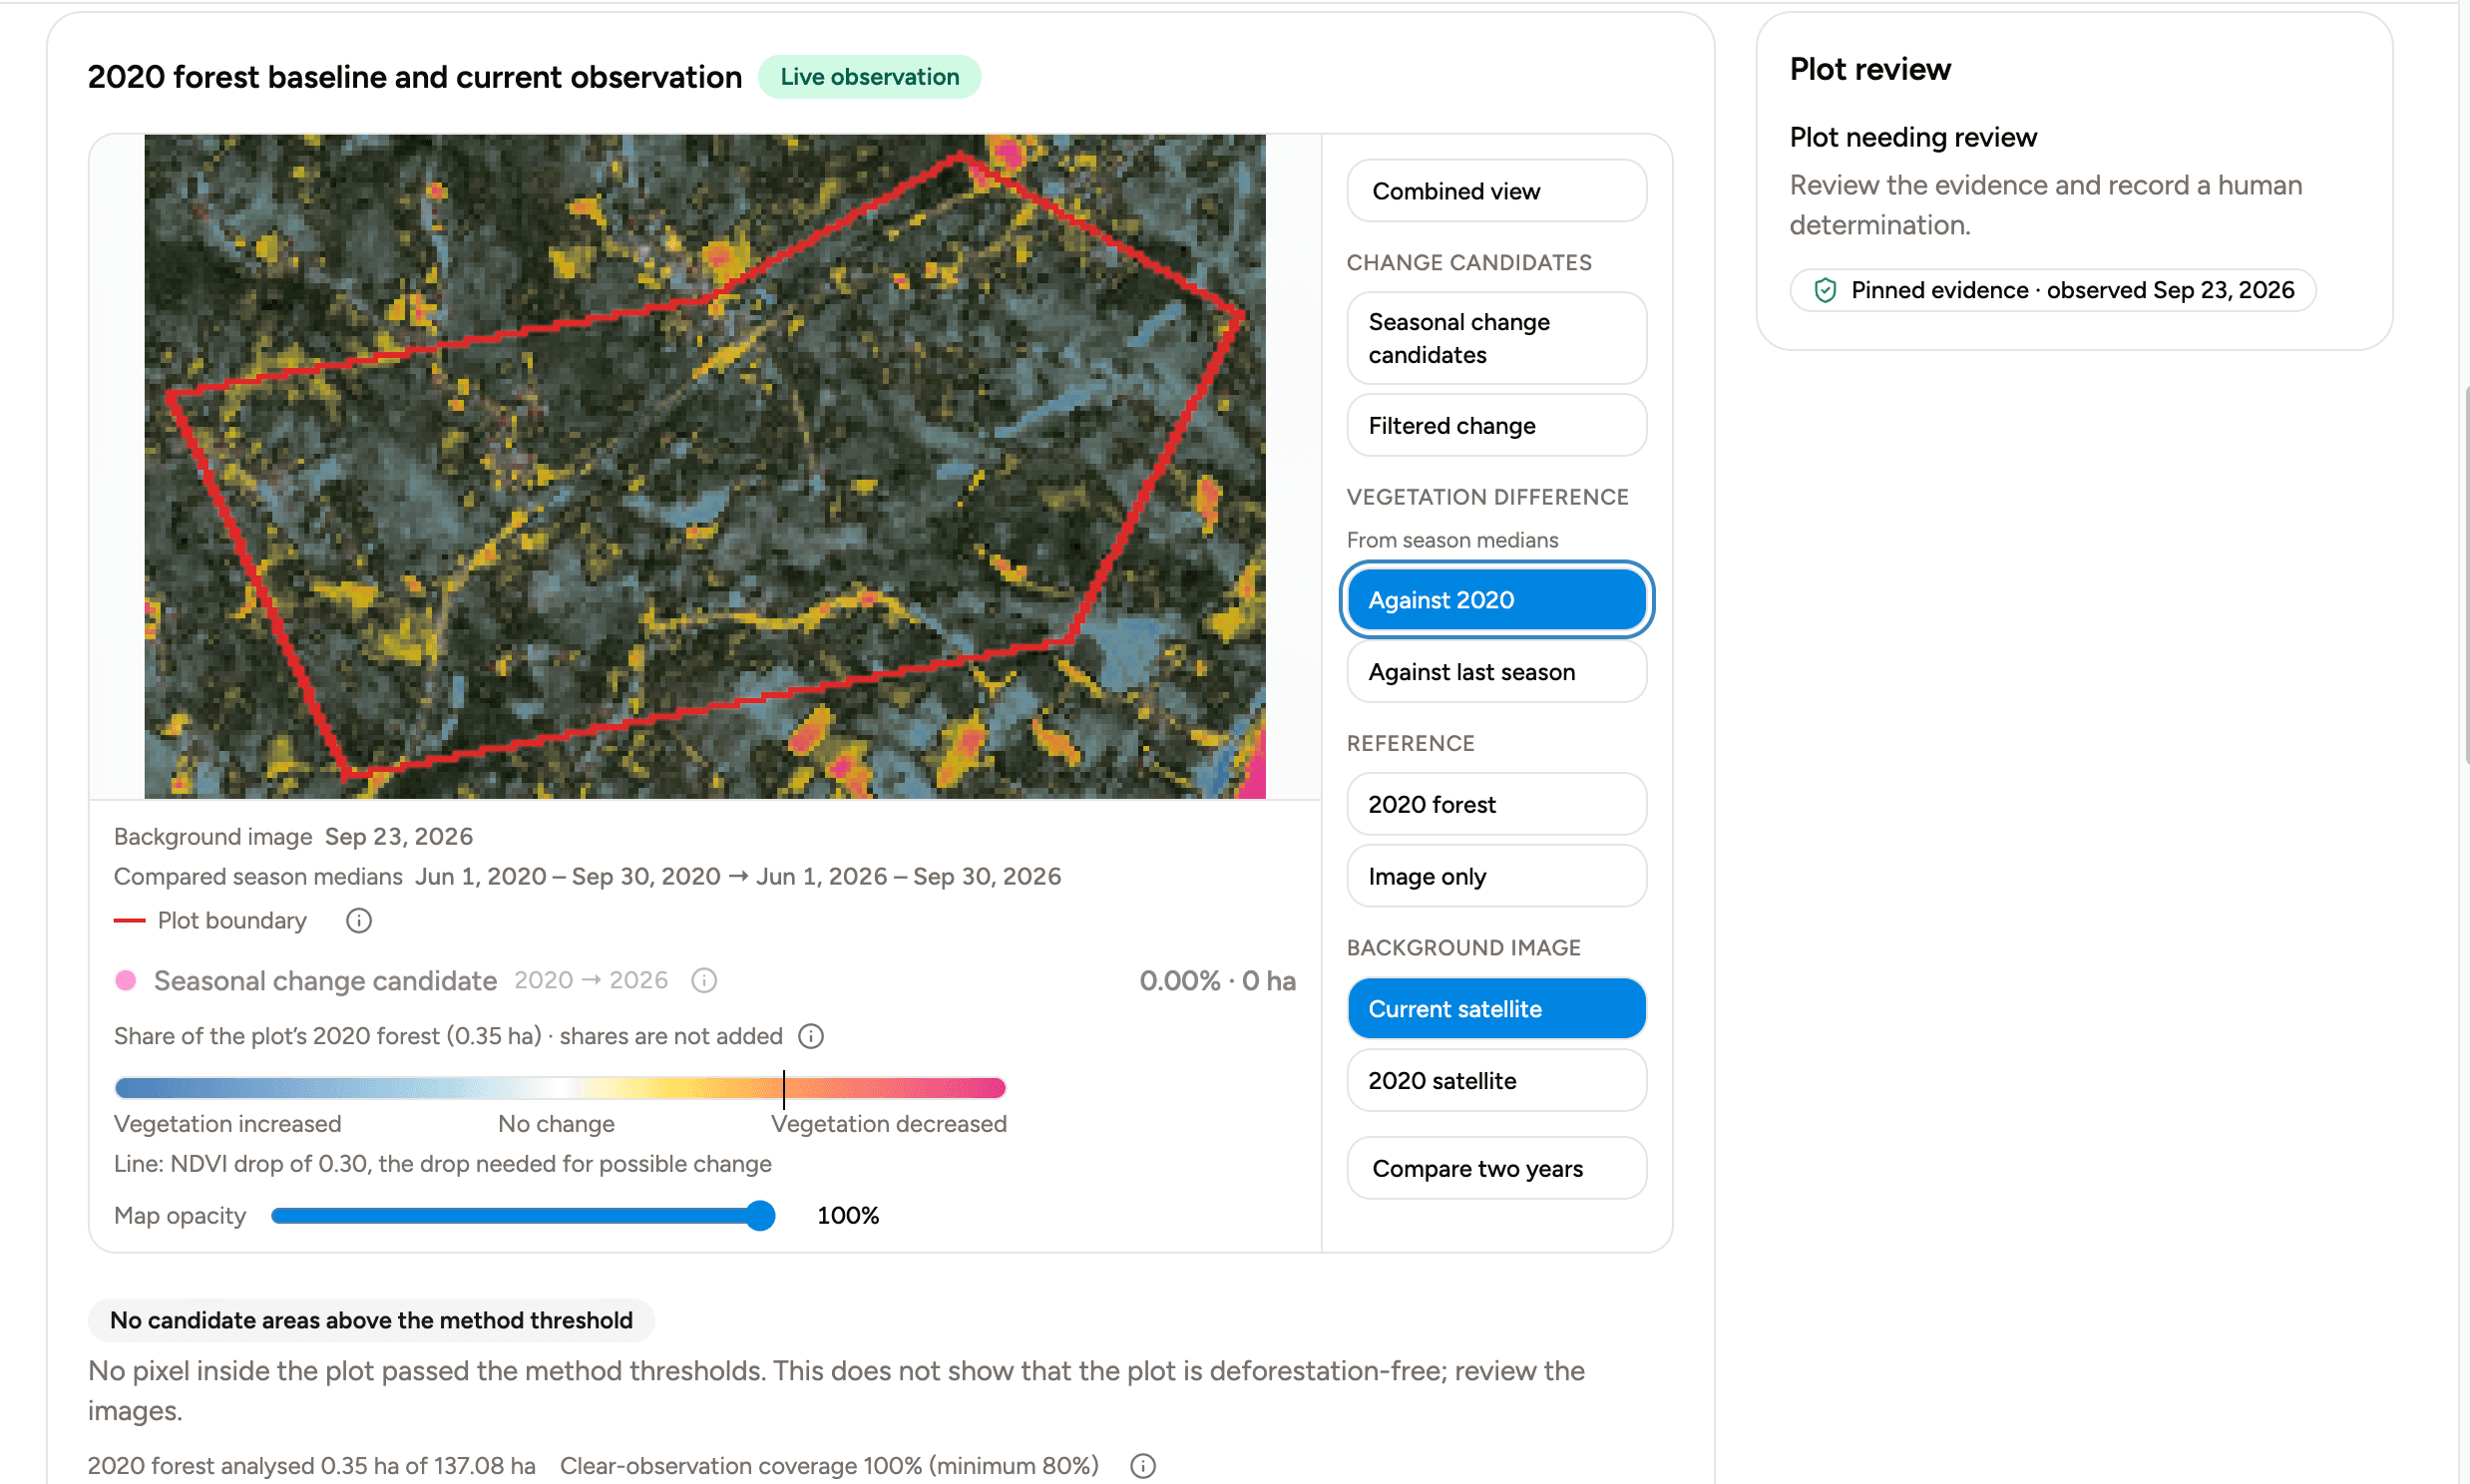Click Pinned evidence observed Sep 23, 2026
The width and height of the screenshot is (2470, 1484).
click(x=2052, y=290)
